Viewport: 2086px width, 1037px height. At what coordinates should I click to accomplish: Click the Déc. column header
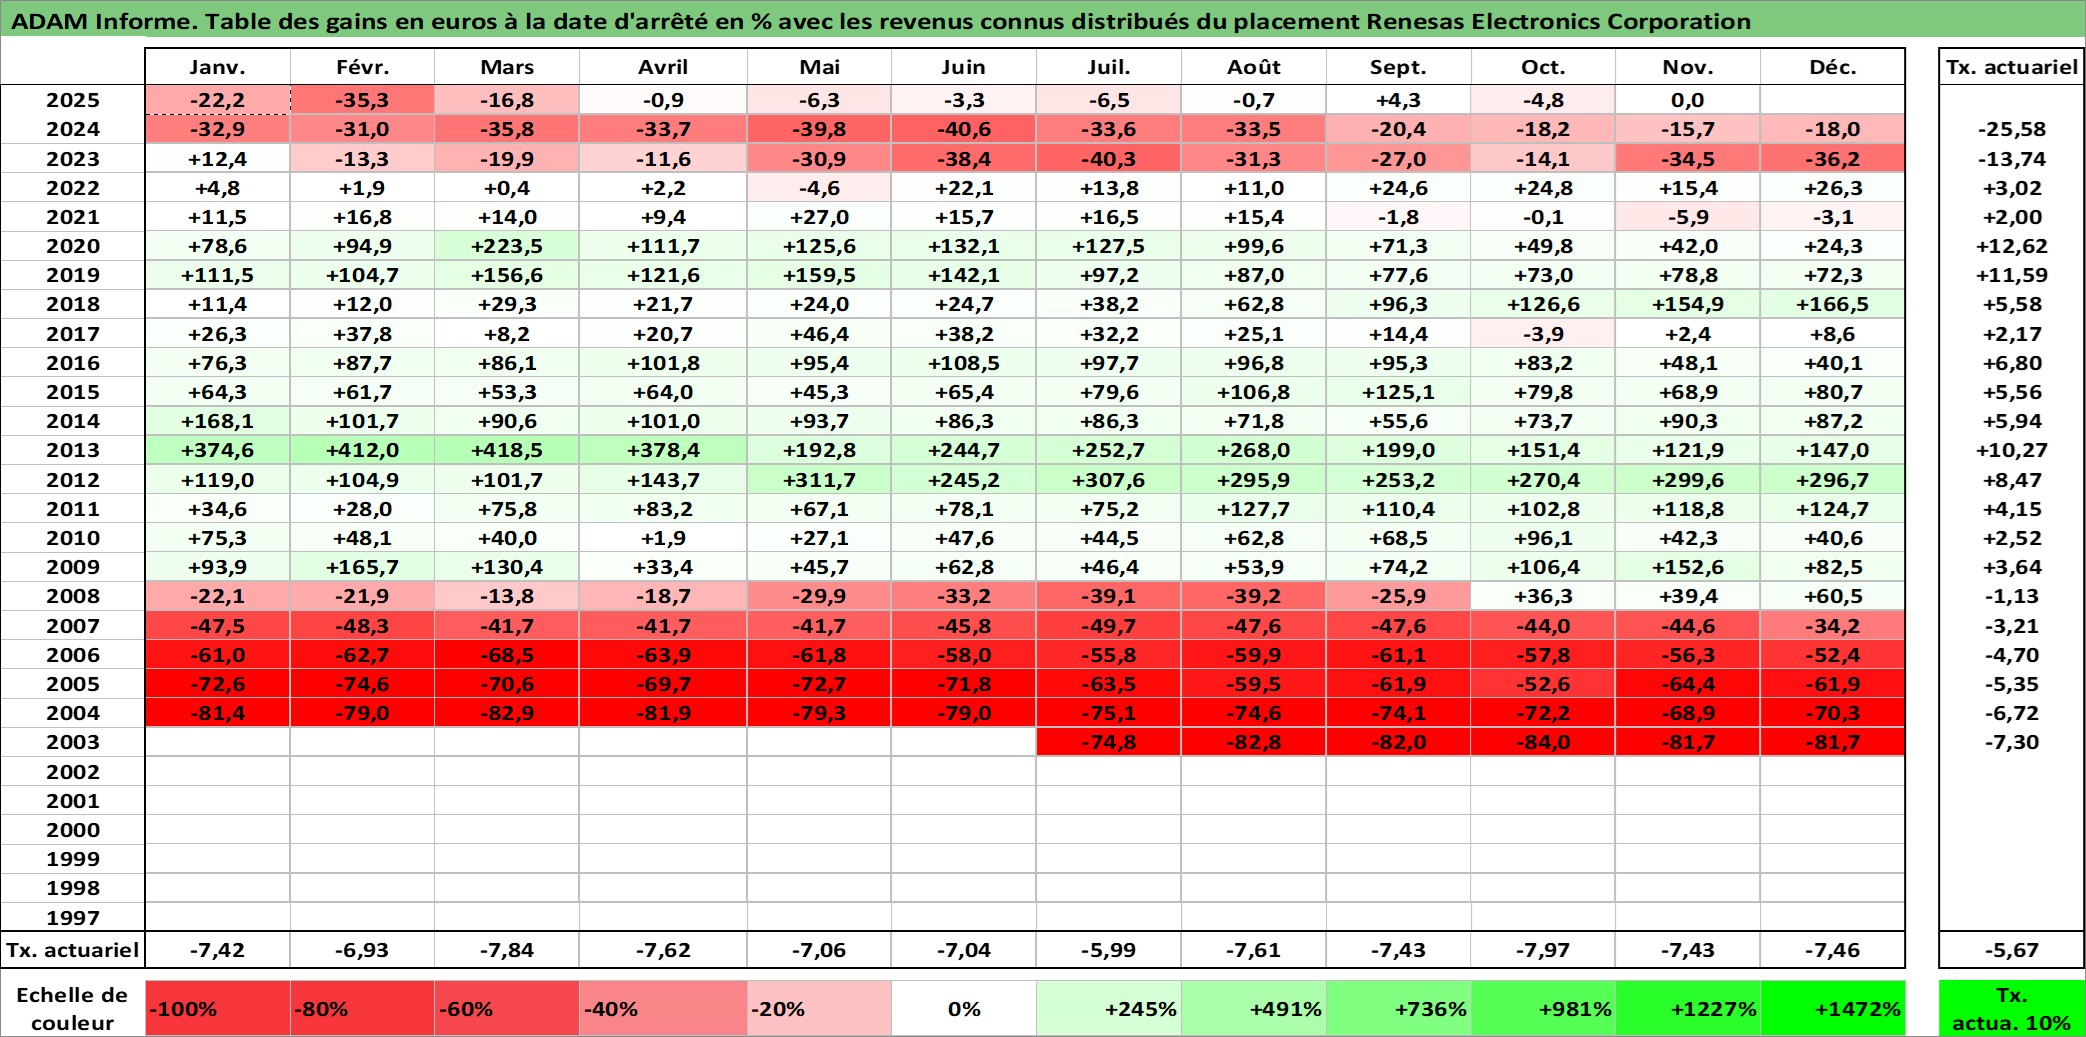click(x=1832, y=67)
